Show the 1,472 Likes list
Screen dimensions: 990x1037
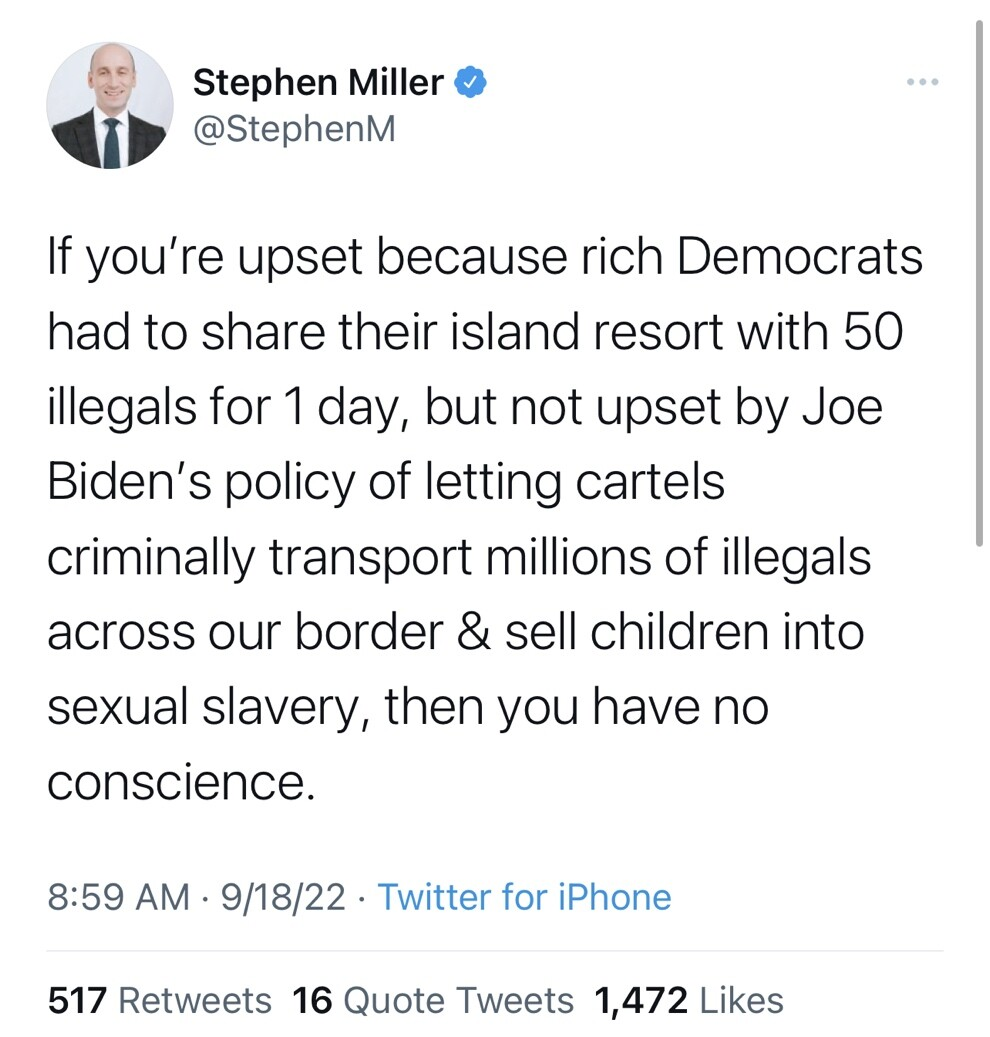pos(689,1000)
